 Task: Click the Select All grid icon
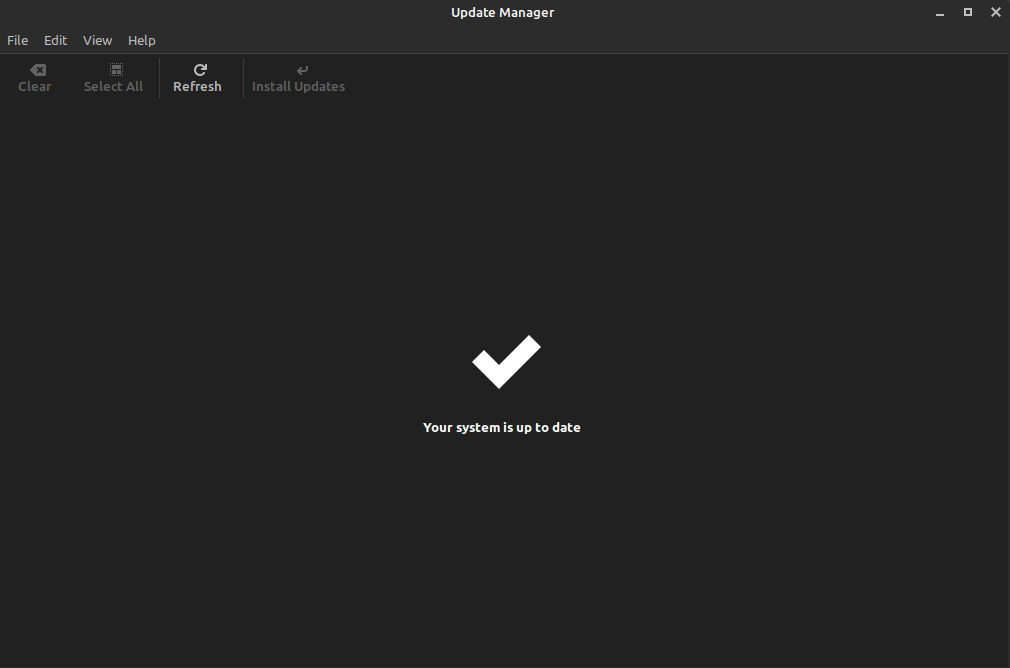pyautogui.click(x=113, y=68)
